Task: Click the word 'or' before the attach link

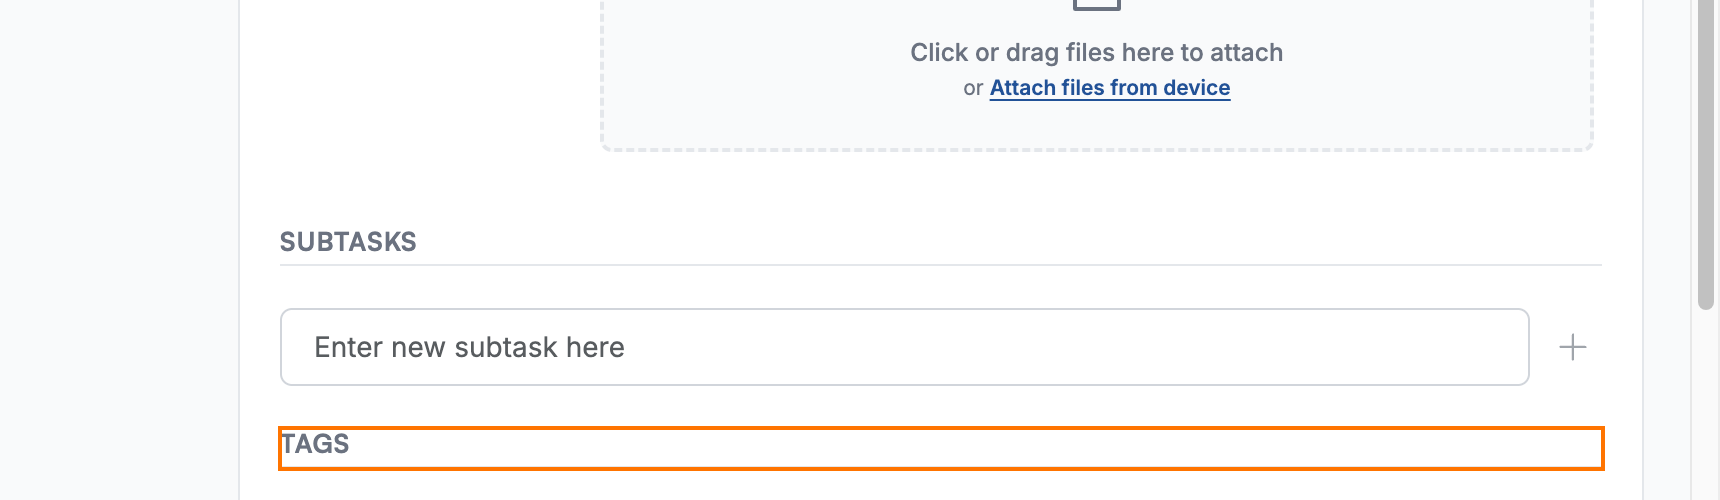Action: 973,88
